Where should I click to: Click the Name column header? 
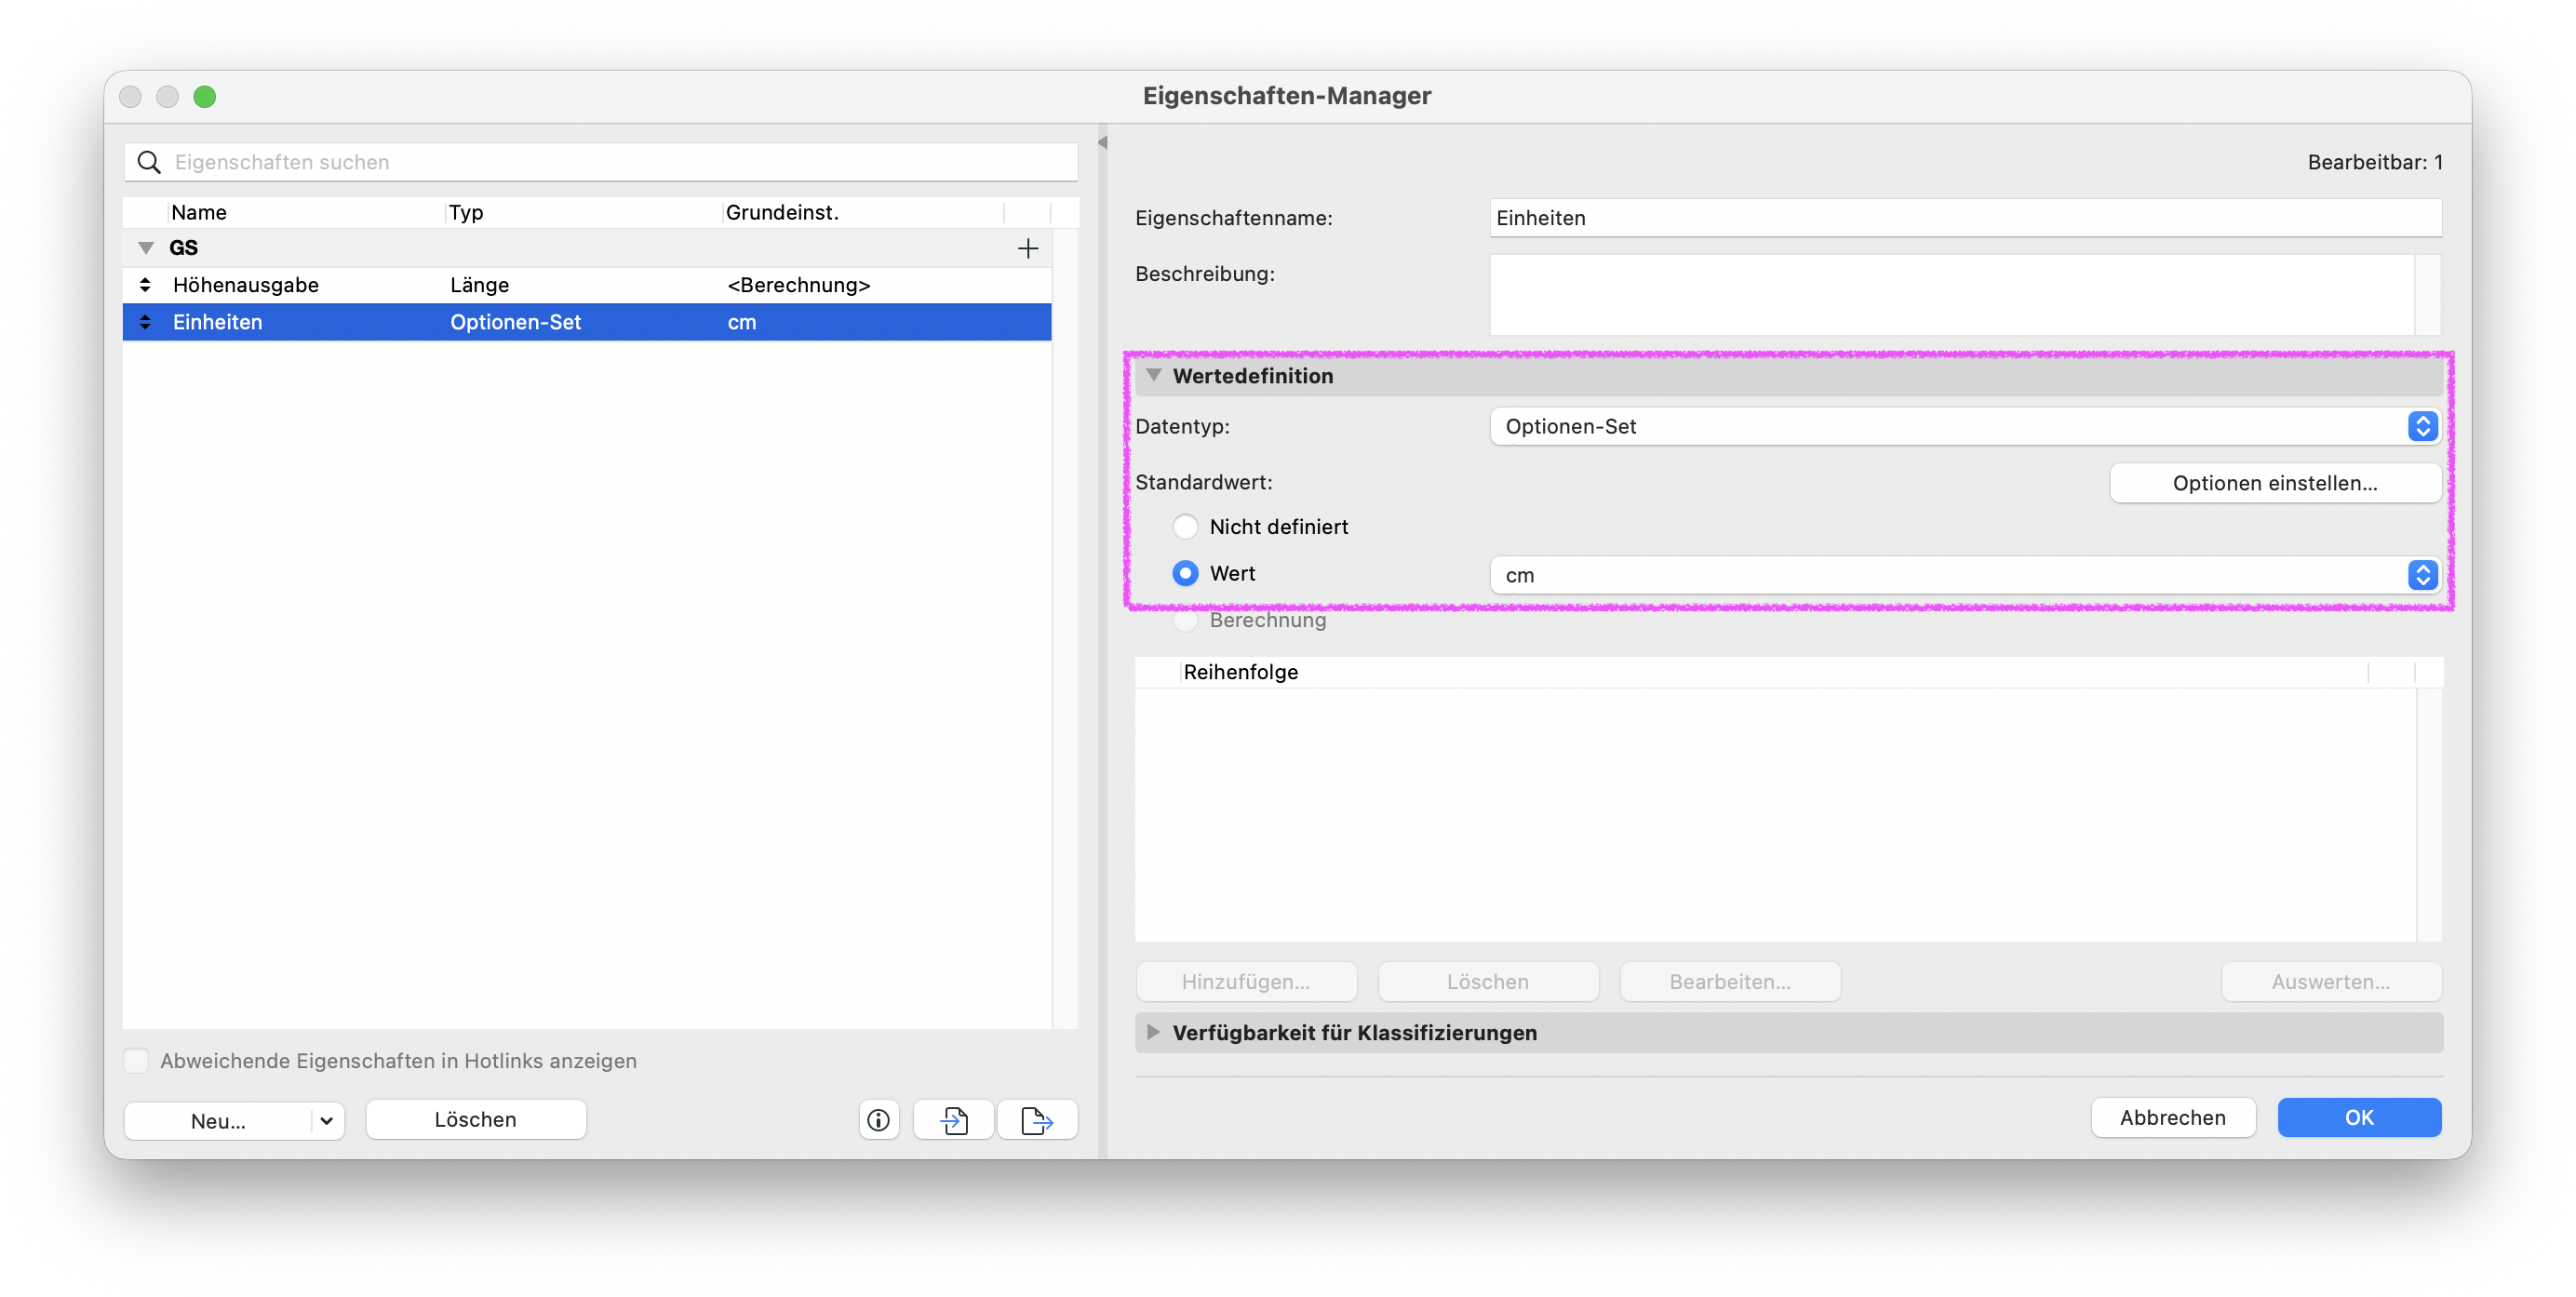(x=306, y=212)
